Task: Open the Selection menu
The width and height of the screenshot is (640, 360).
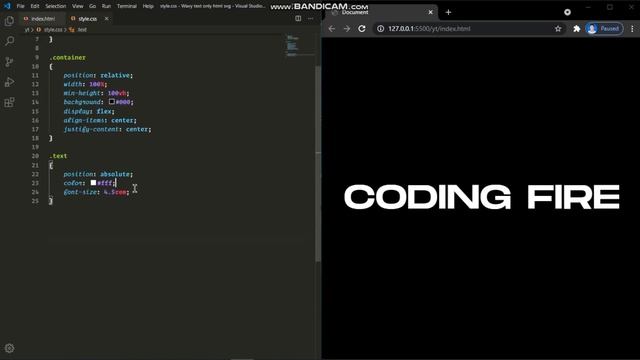Action: coord(56,6)
